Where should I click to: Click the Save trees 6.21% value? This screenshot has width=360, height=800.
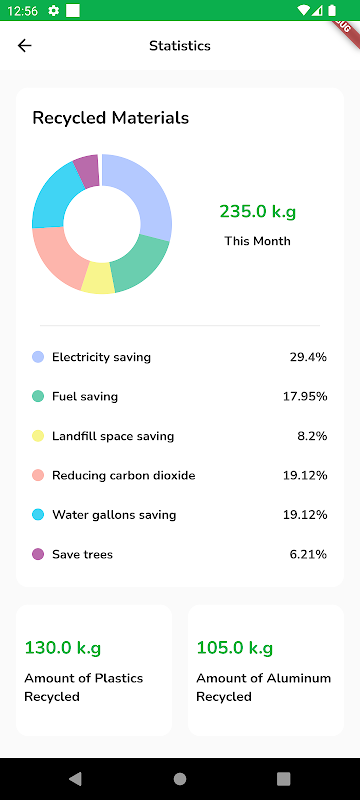308,554
